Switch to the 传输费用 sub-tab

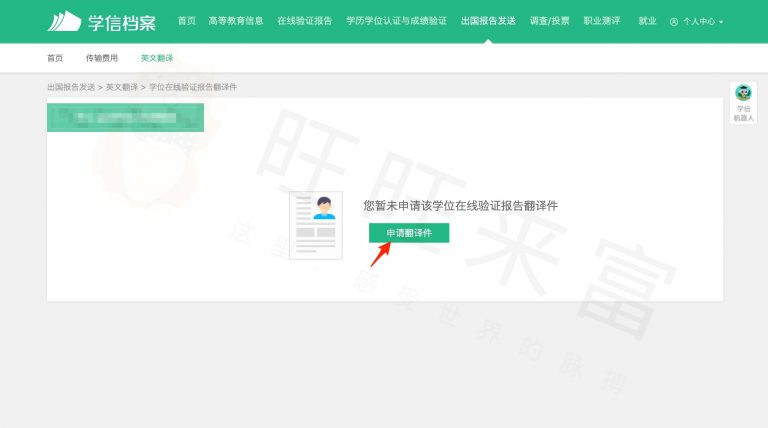(x=101, y=58)
